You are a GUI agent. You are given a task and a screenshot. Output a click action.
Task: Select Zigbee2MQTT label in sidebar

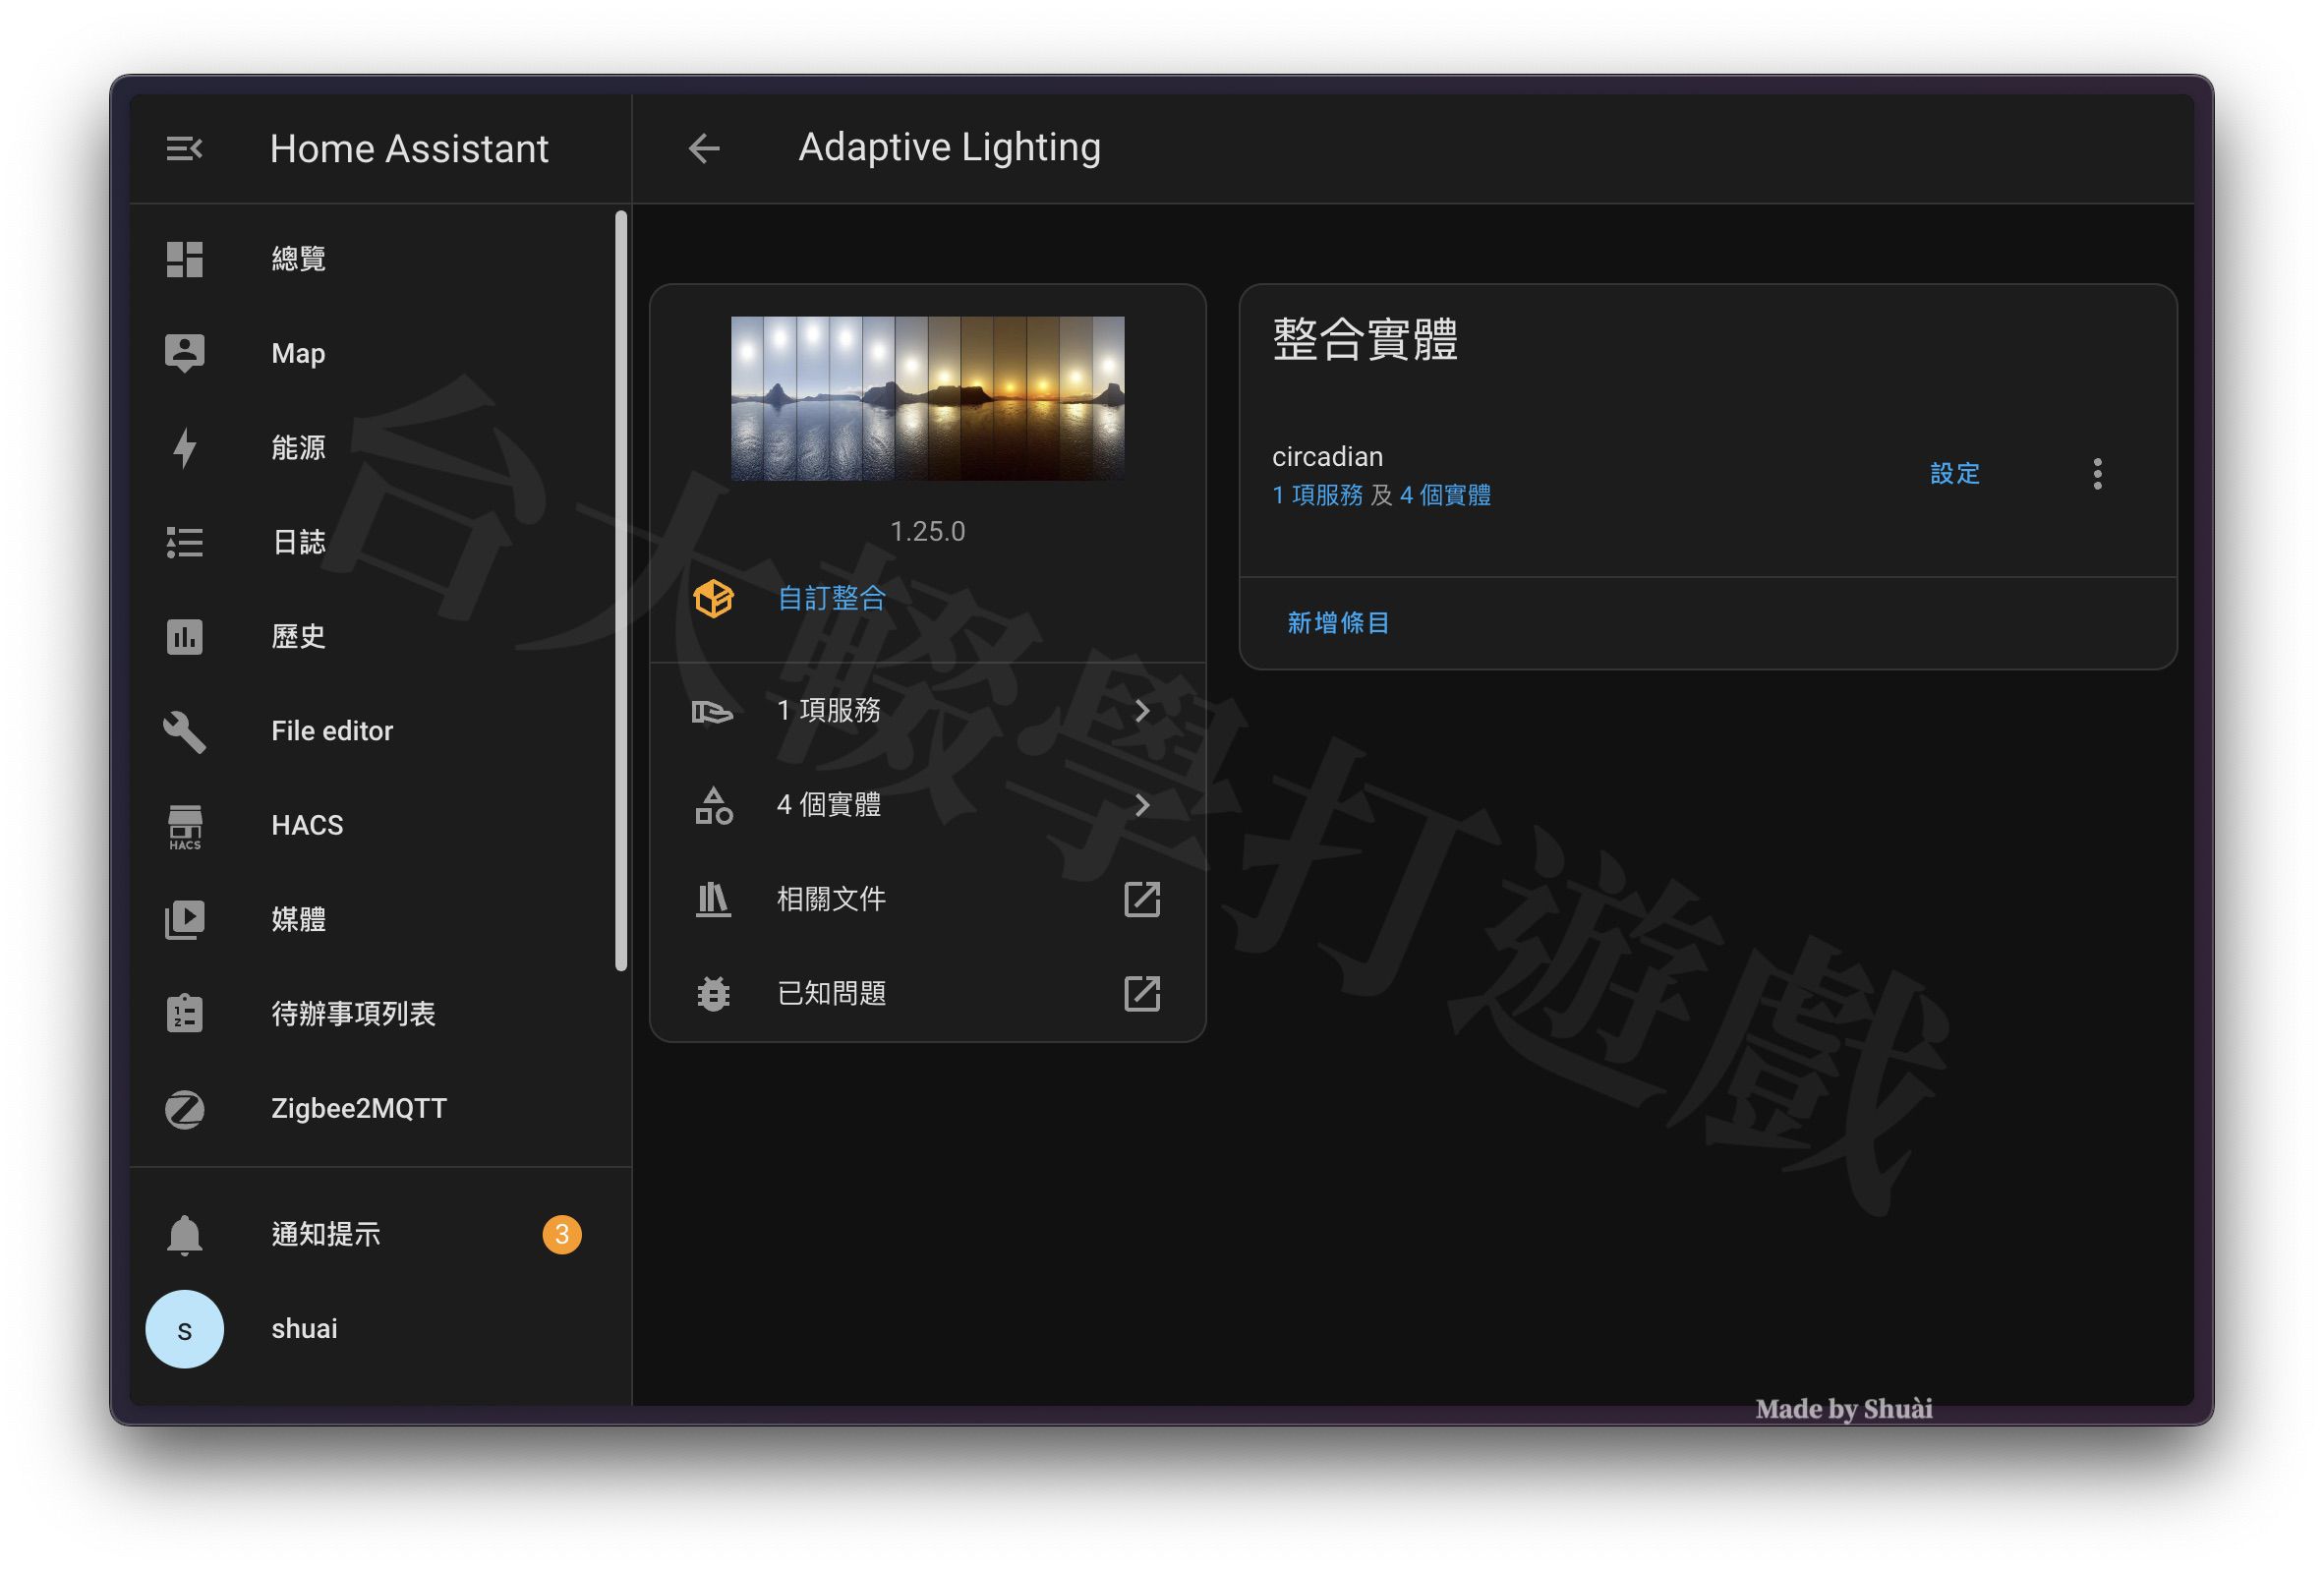358,1109
